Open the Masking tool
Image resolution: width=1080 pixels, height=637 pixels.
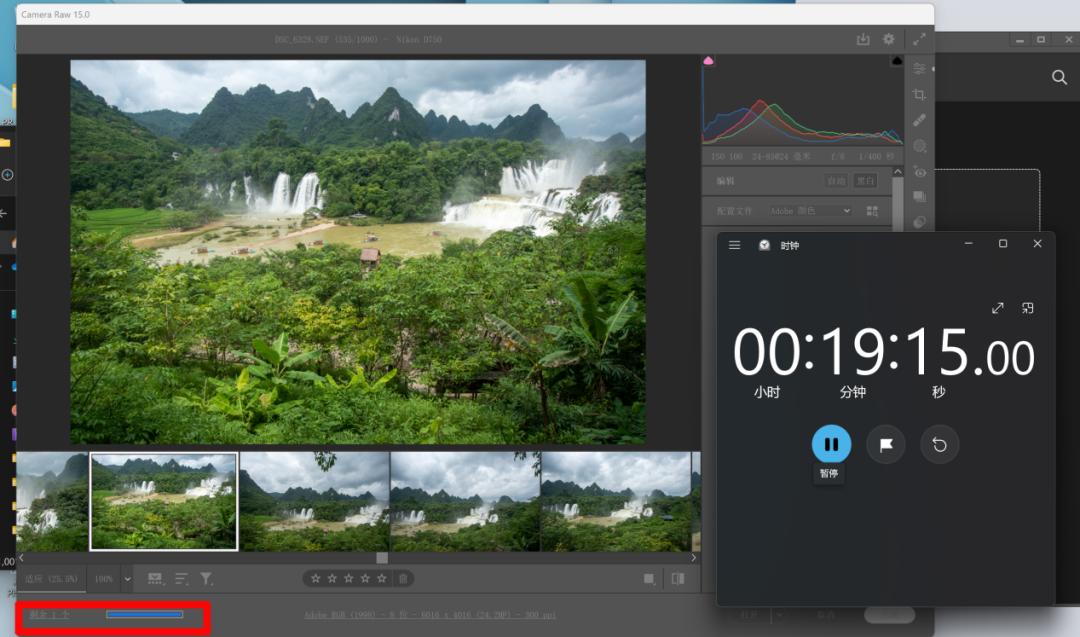pyautogui.click(x=920, y=146)
